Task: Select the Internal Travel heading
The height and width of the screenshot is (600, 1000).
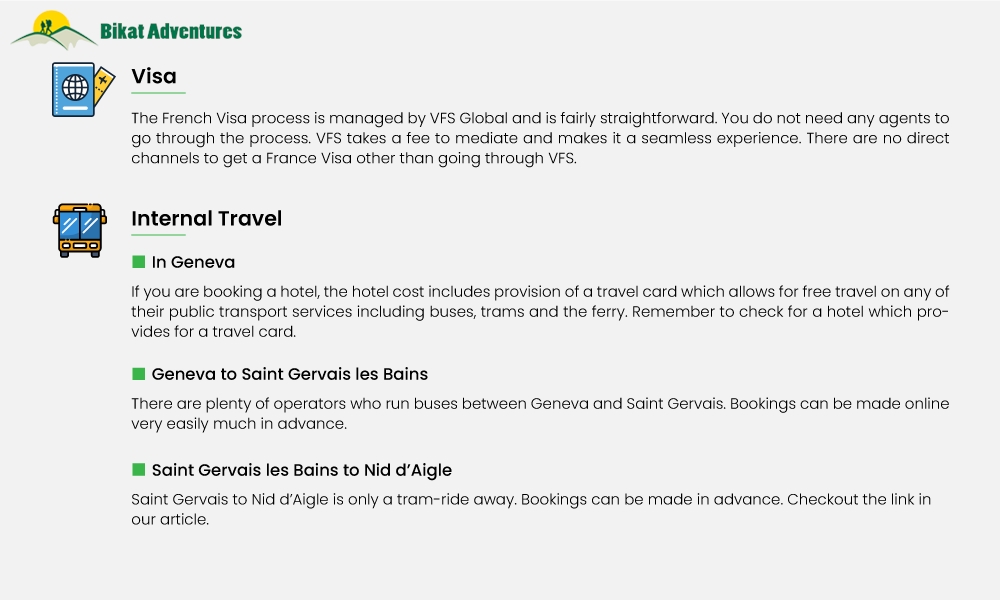Action: (207, 219)
